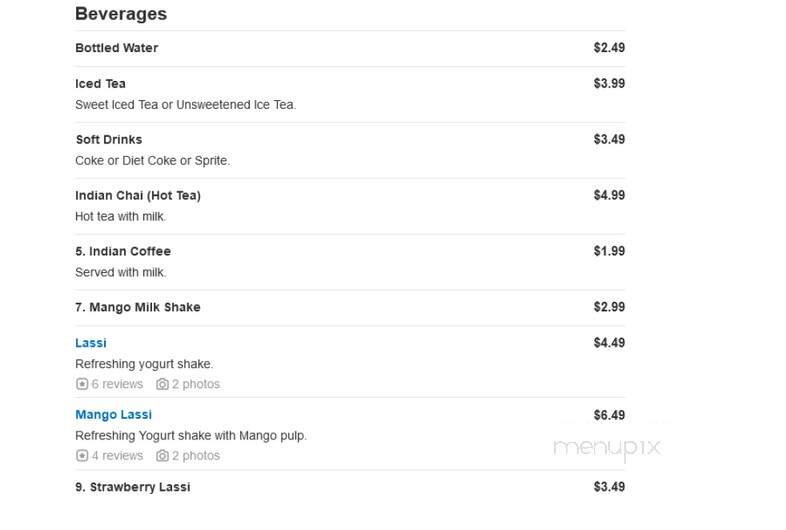View the 2 photos for Mango Lassi
The height and width of the screenshot is (530, 786).
click(x=196, y=456)
